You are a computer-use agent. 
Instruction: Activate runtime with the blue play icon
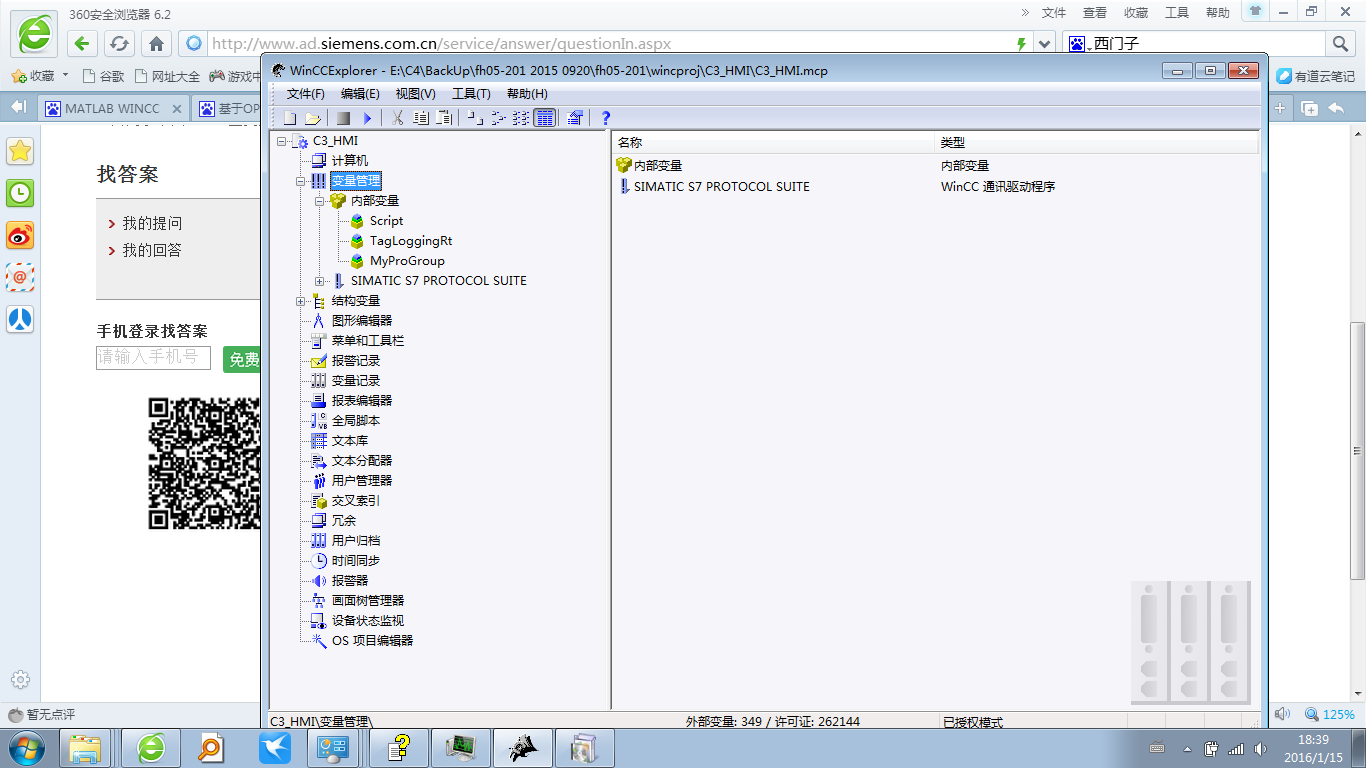click(367, 118)
